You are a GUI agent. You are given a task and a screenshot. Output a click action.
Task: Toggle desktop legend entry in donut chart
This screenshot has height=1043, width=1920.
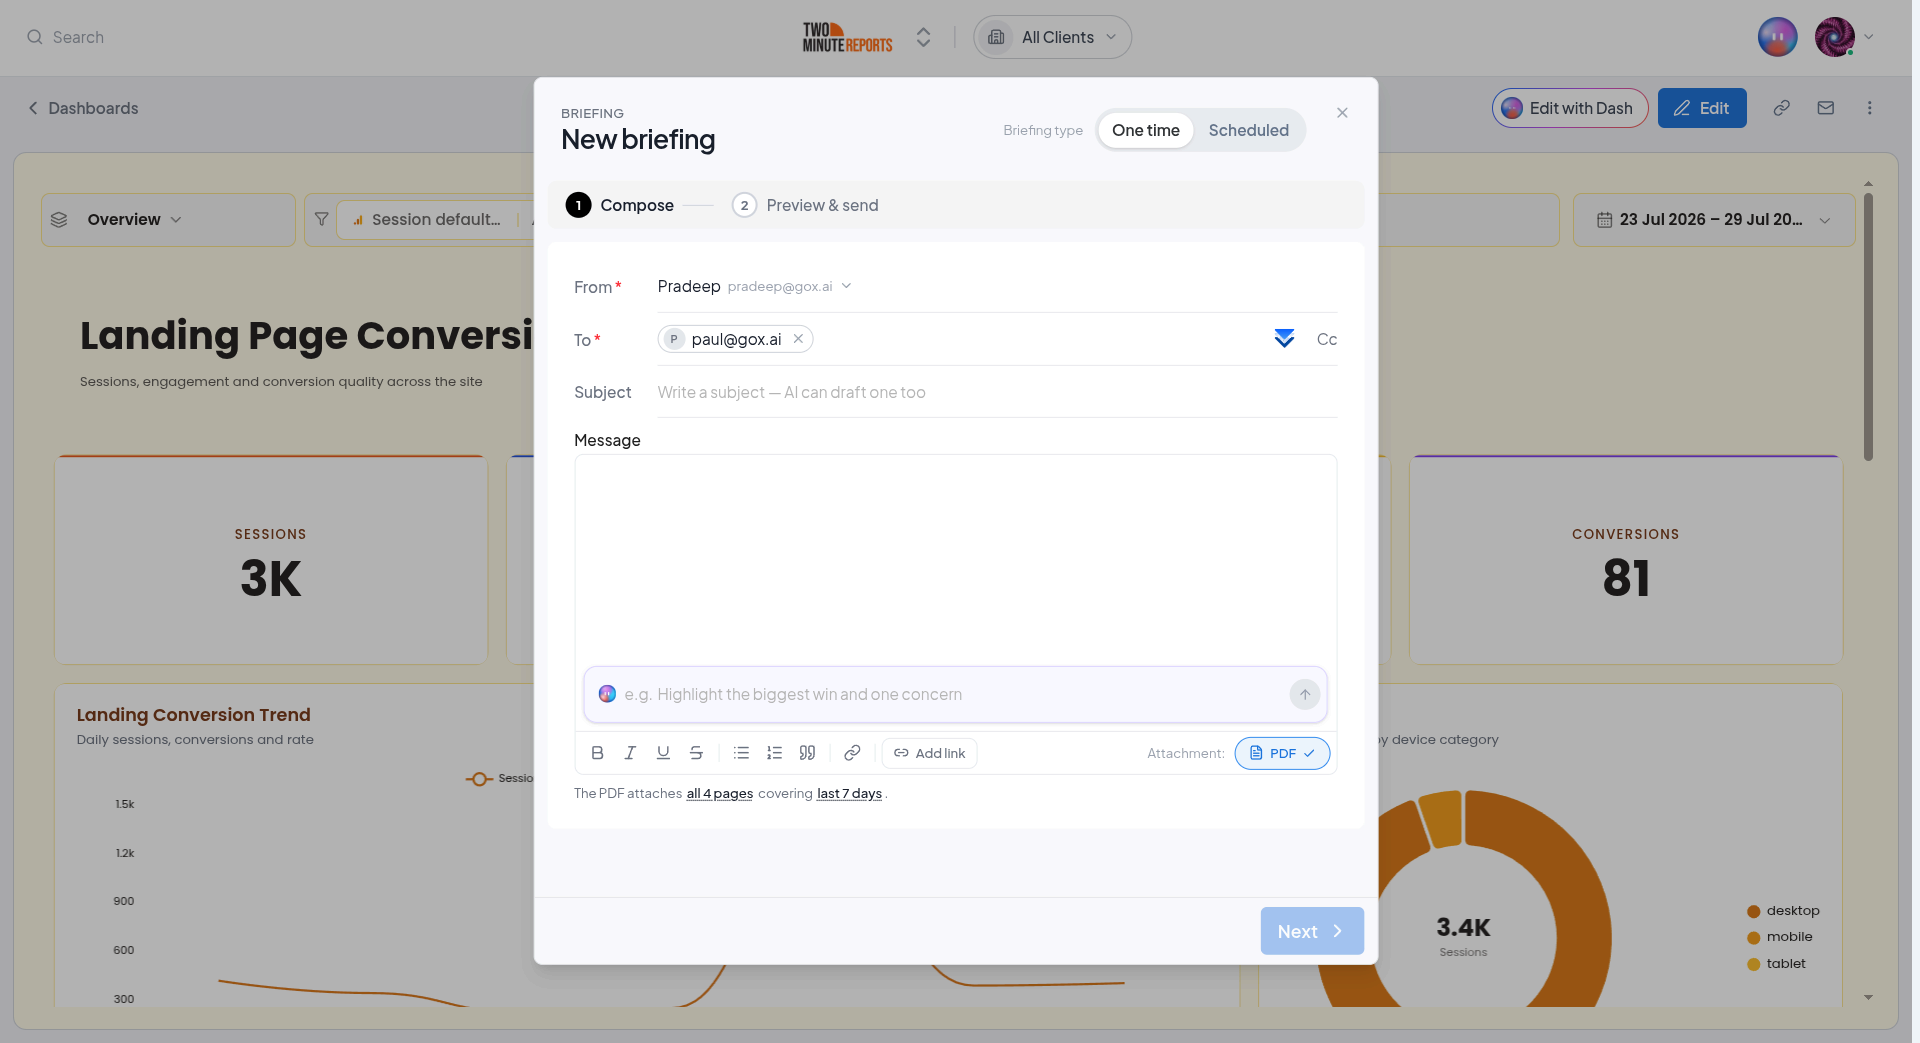(x=1783, y=911)
